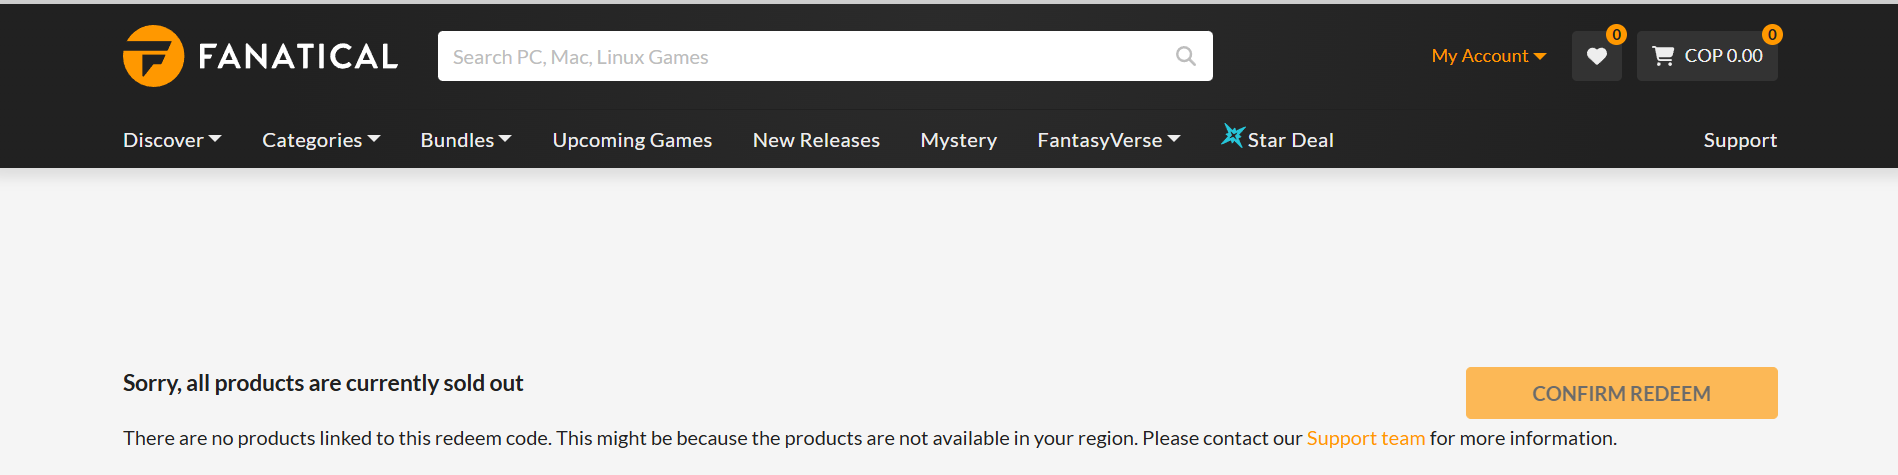Image resolution: width=1898 pixels, height=475 pixels.
Task: Click the search magnifier icon
Action: tap(1186, 56)
